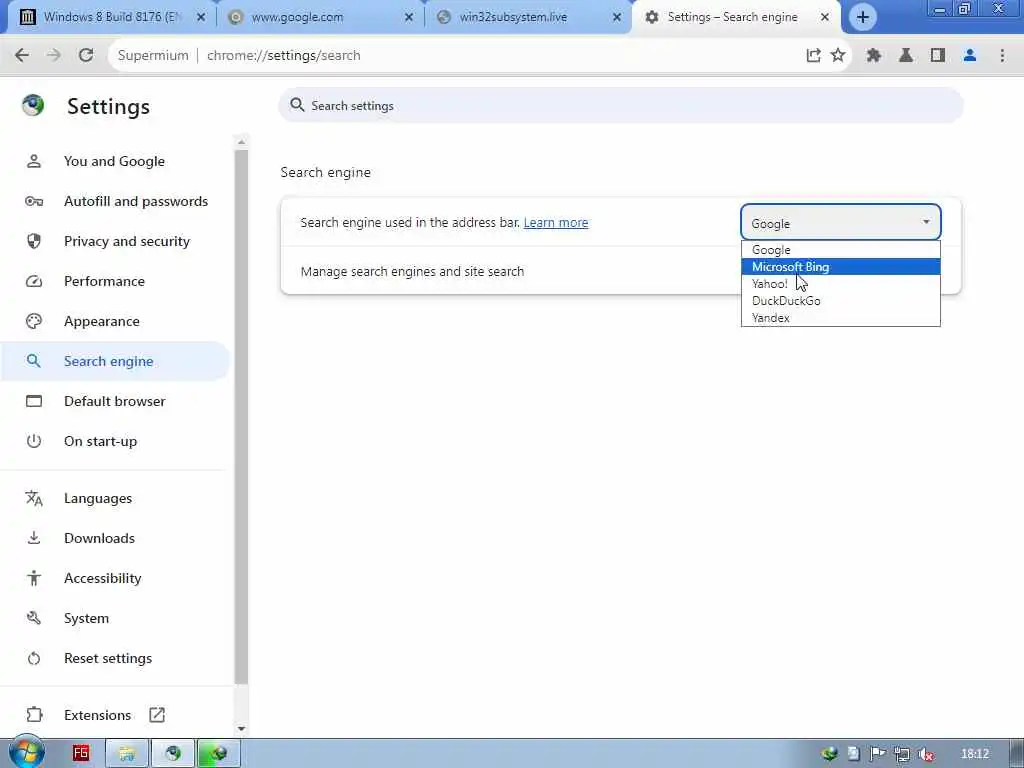Screen dimensions: 1024x768
Task: Click the sidebar scroll down arrow
Action: click(x=242, y=728)
